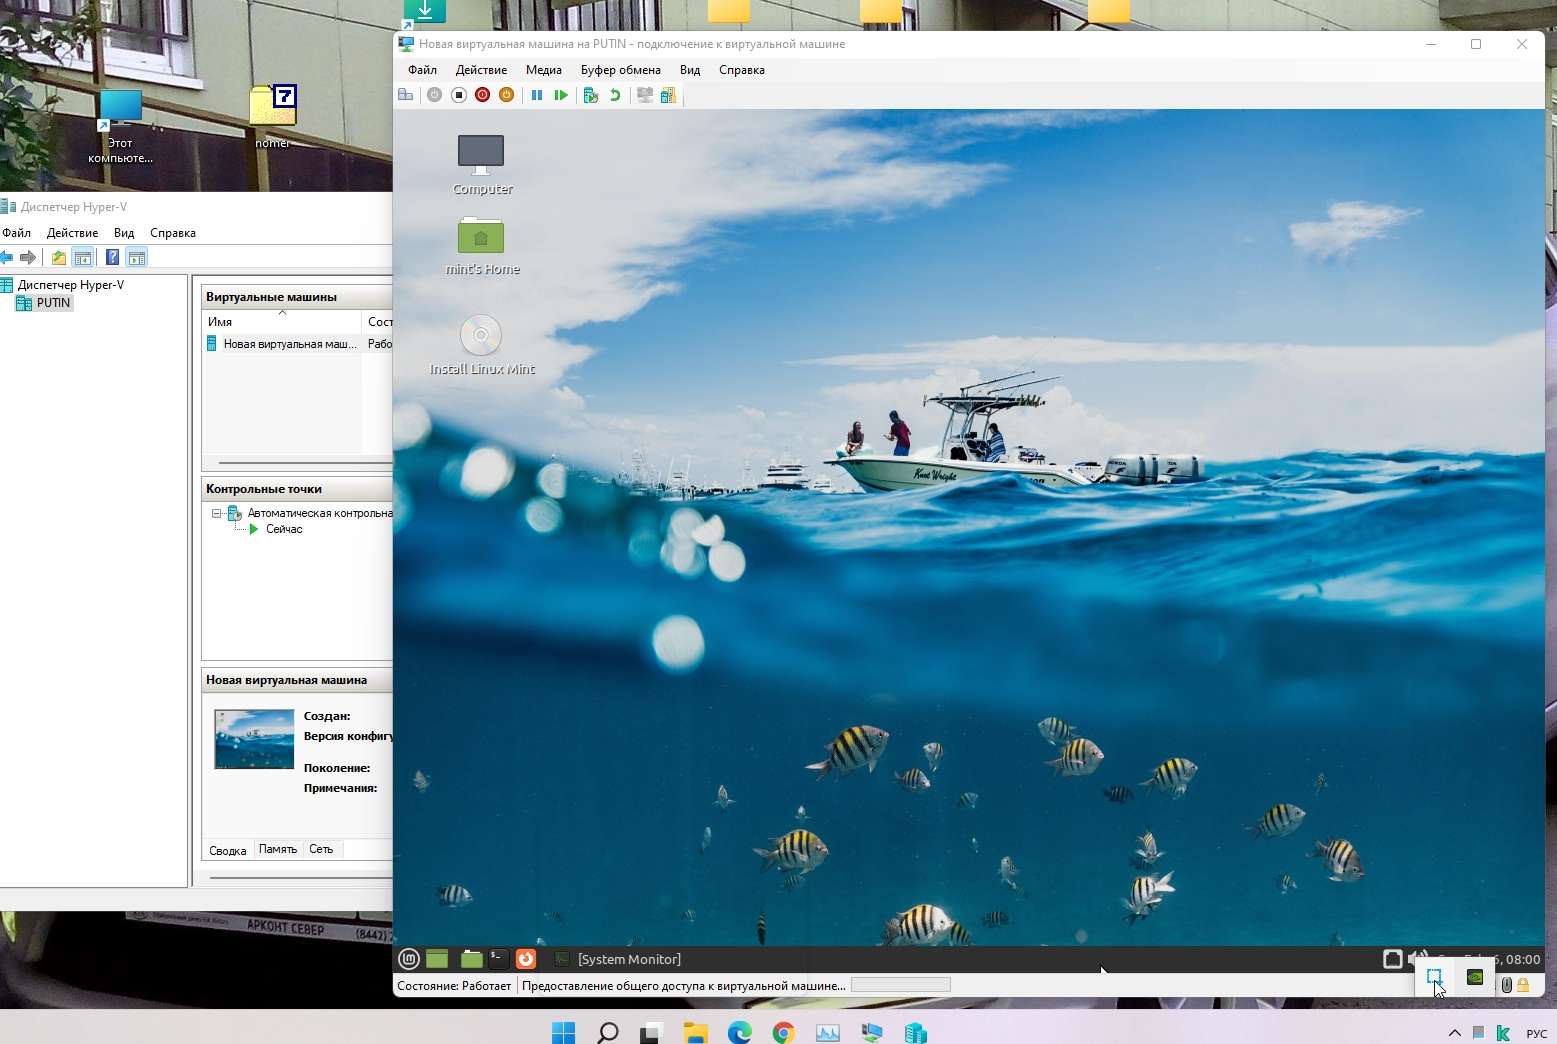Viewport: 1557px width, 1044px height.
Task: Click the Ctrl+Alt+Del toolbar icon
Action: coord(405,95)
